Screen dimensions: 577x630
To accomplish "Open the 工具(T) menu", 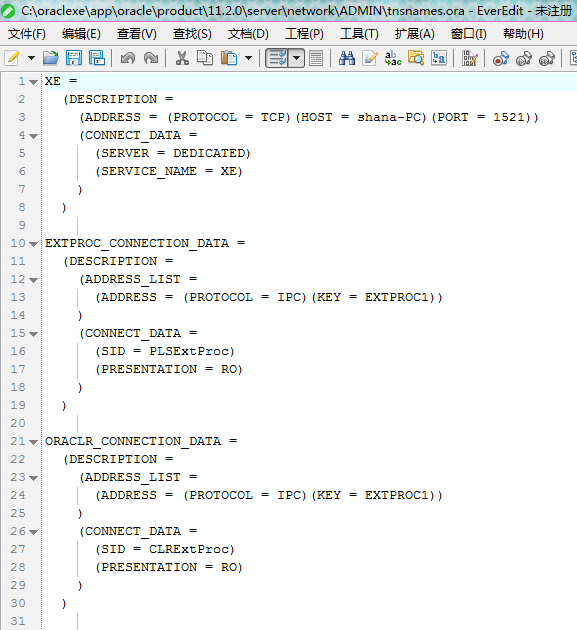I will [x=359, y=34].
